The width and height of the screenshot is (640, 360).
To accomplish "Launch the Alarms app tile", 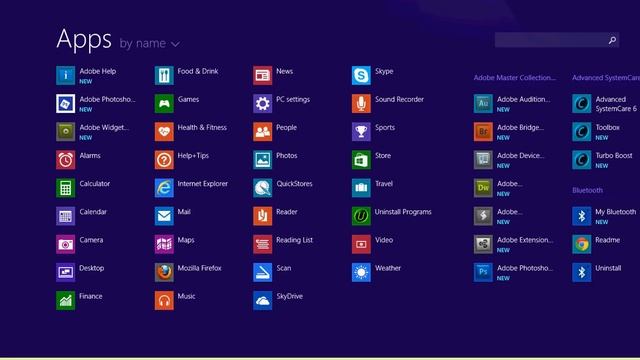I will pyautogui.click(x=65, y=160).
